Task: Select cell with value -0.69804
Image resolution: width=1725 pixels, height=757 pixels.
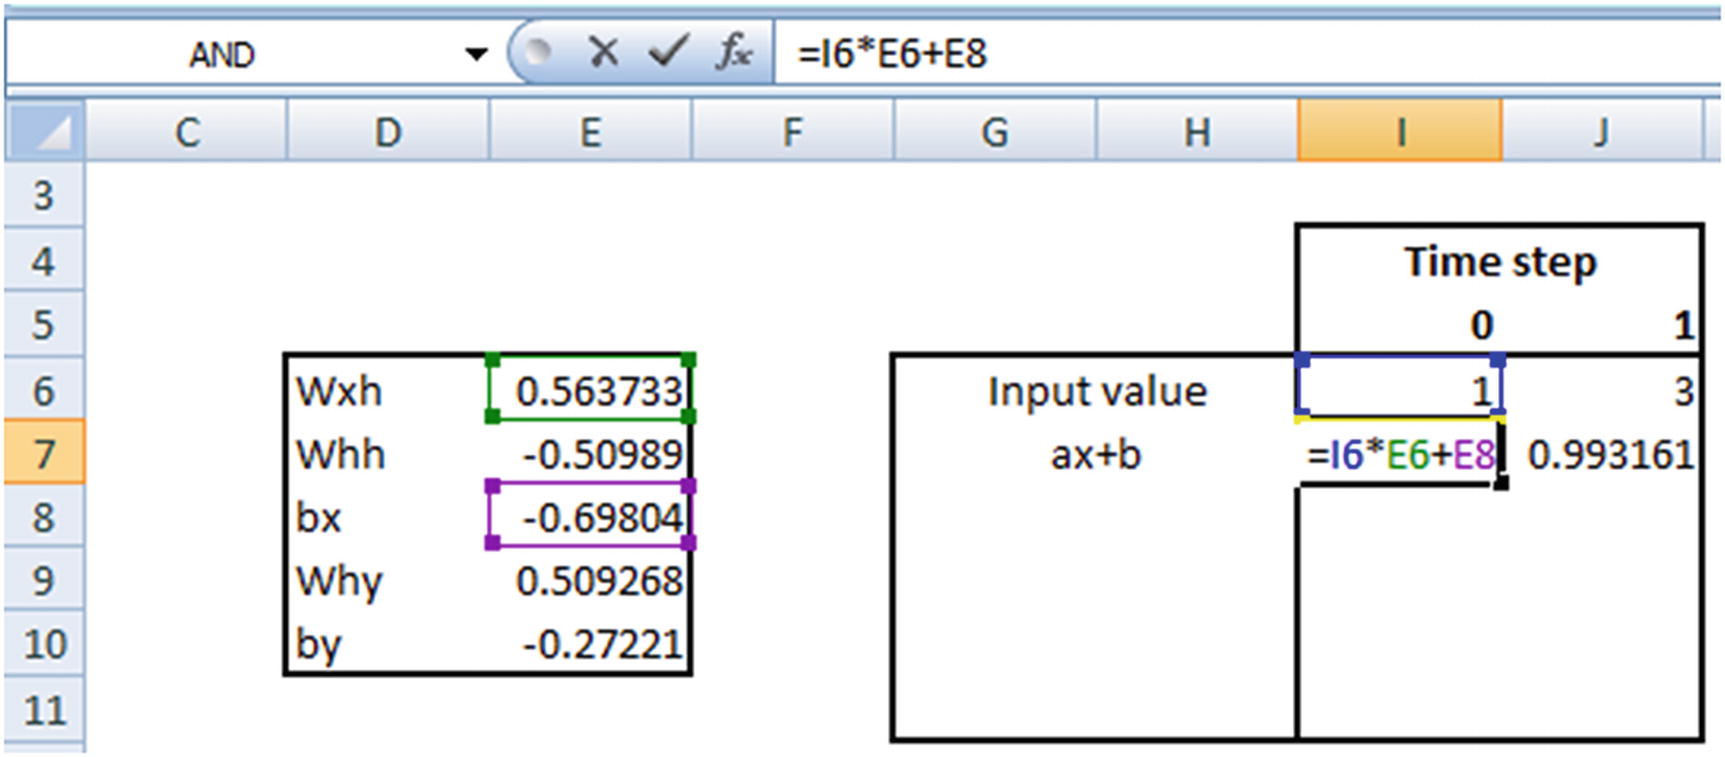Action: pos(590,517)
